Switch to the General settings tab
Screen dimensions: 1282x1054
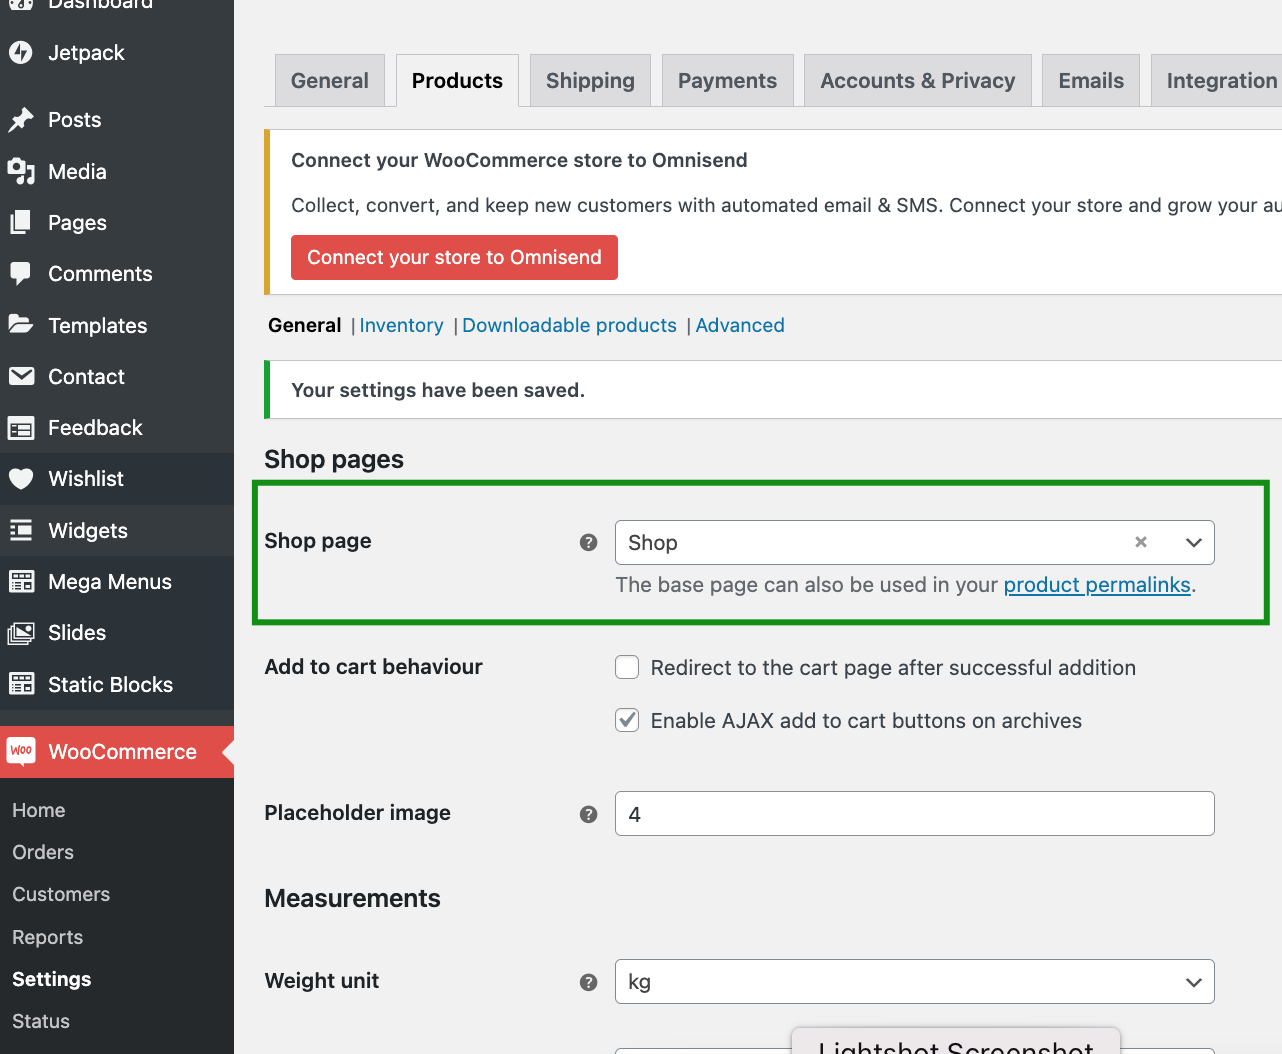pyautogui.click(x=330, y=80)
